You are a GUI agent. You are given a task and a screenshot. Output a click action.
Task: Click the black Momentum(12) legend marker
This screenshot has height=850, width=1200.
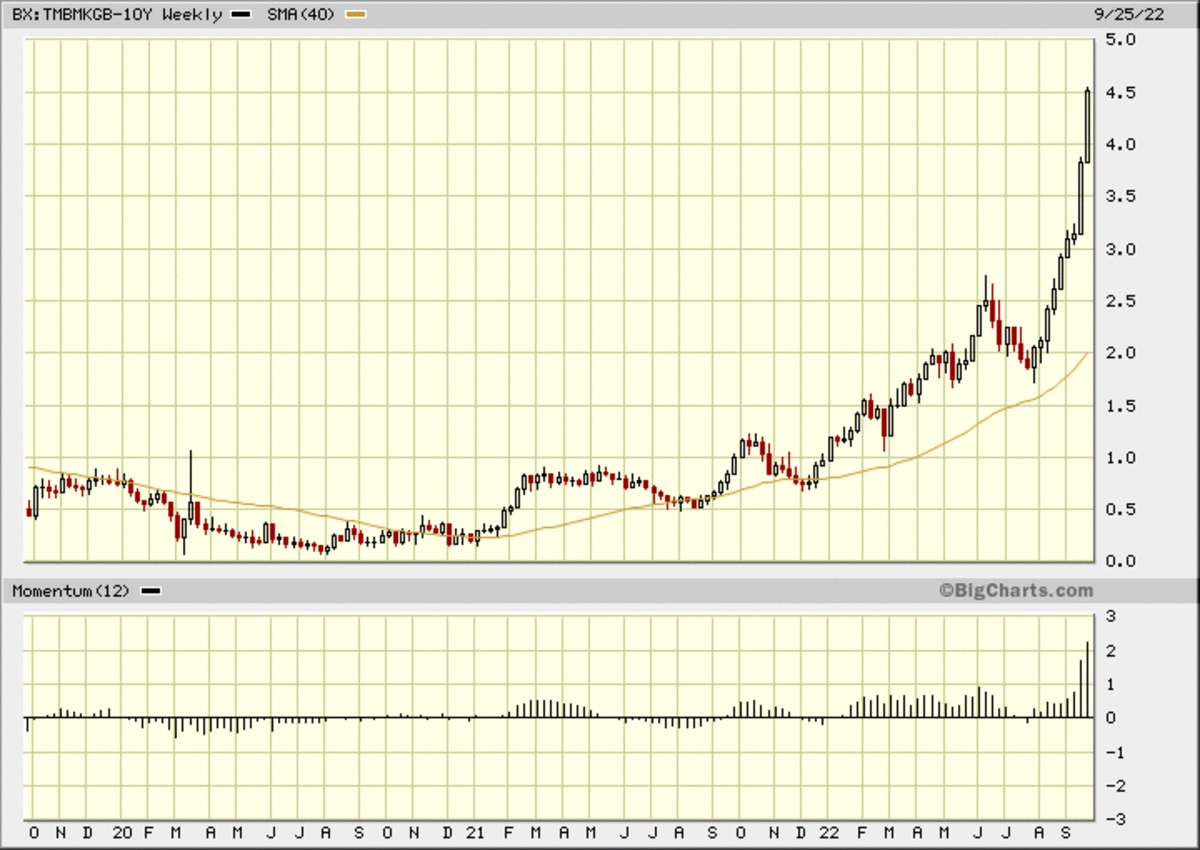(x=151, y=591)
